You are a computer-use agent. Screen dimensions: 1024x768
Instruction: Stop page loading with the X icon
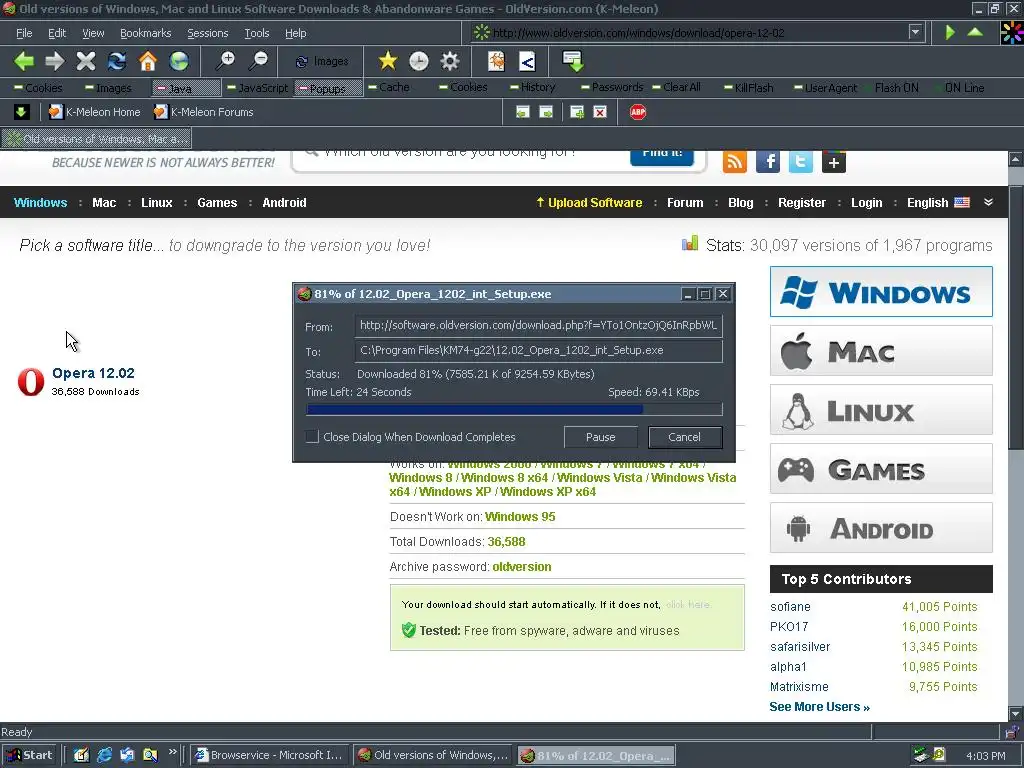[86, 61]
